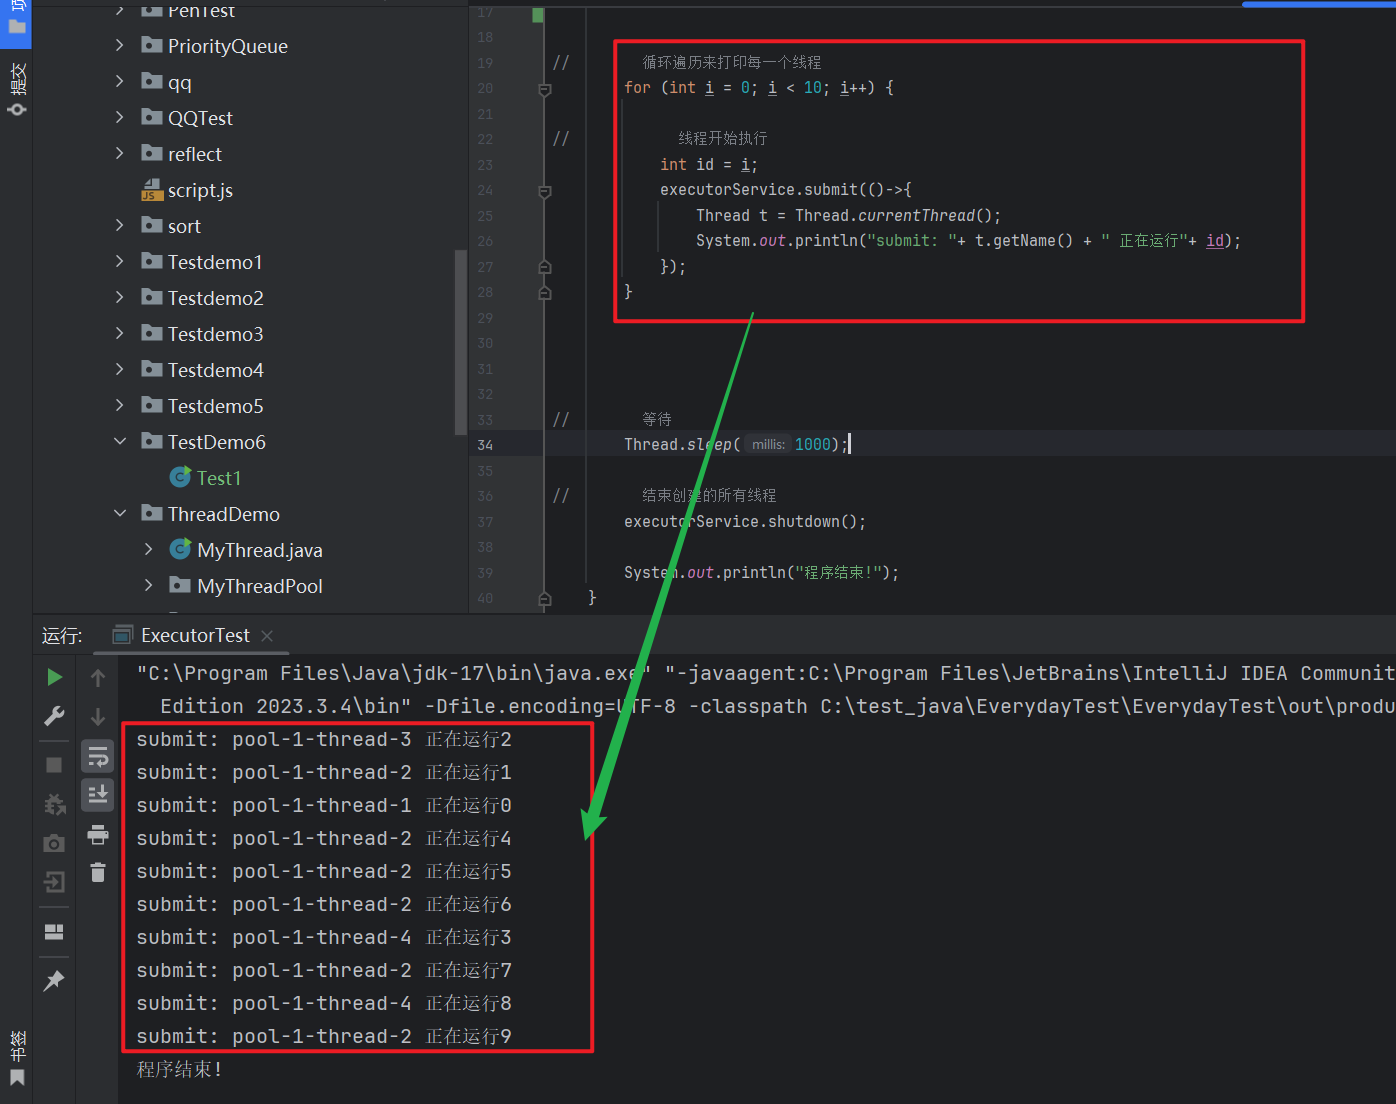The height and width of the screenshot is (1104, 1396).
Task: Click '程序结束!' console output line
Action: (179, 1069)
